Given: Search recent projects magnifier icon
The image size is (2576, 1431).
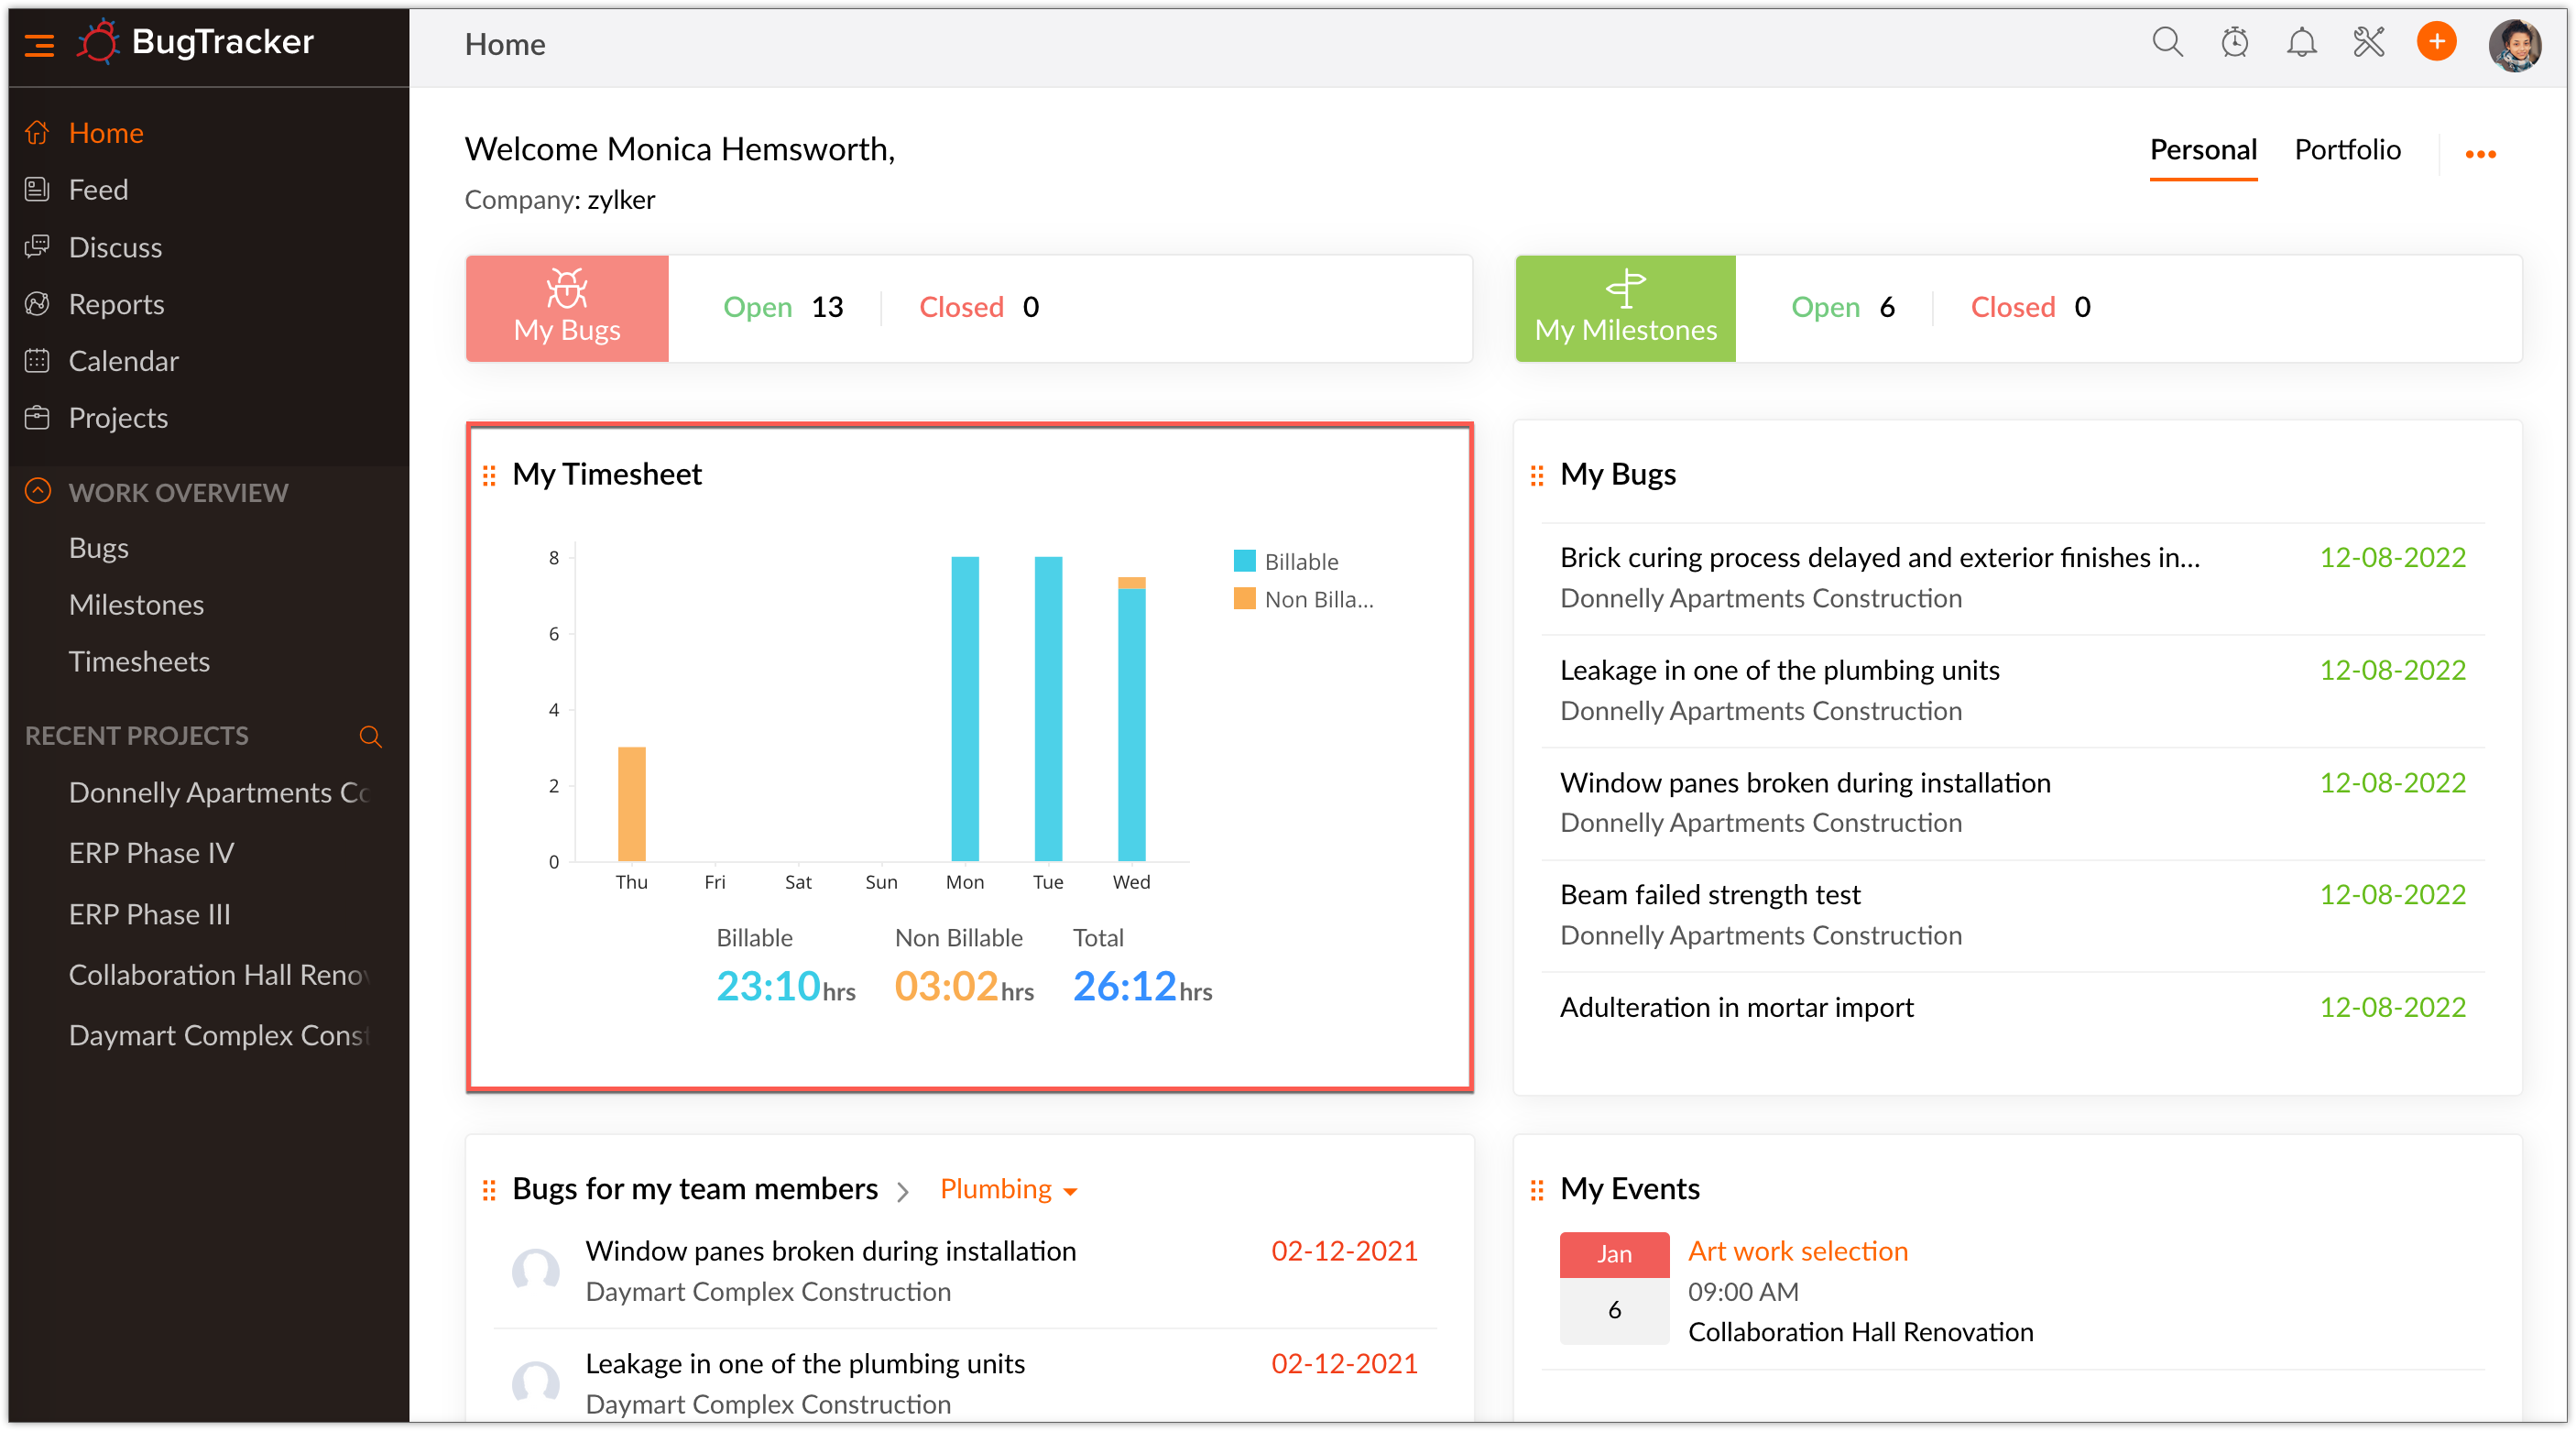Looking at the screenshot, I should coord(370,737).
